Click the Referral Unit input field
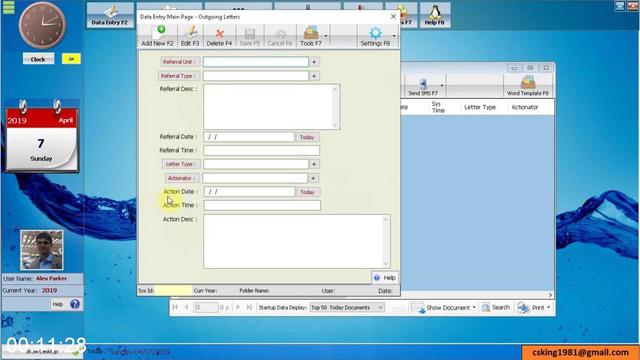640x360 pixels. (x=256, y=62)
